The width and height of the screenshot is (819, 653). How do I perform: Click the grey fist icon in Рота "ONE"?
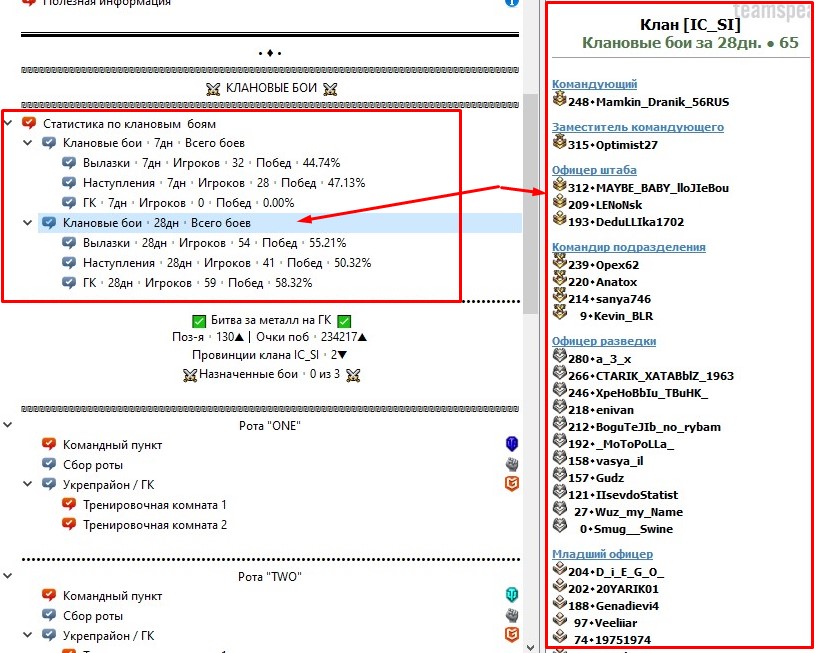511,464
